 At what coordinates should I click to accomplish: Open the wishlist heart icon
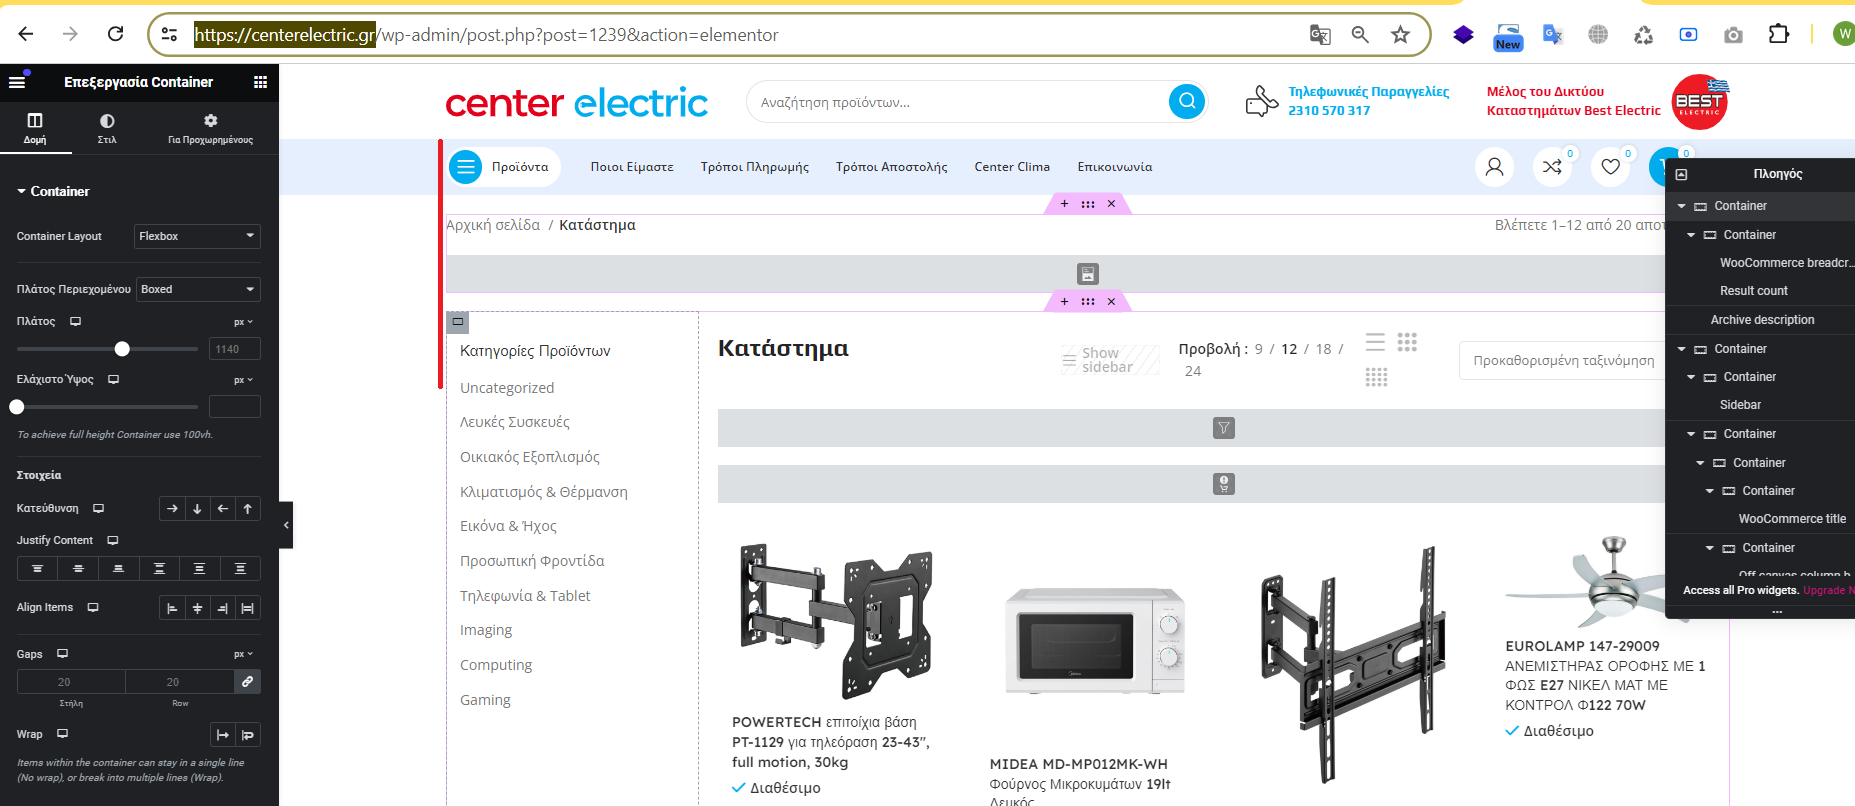tap(1610, 167)
